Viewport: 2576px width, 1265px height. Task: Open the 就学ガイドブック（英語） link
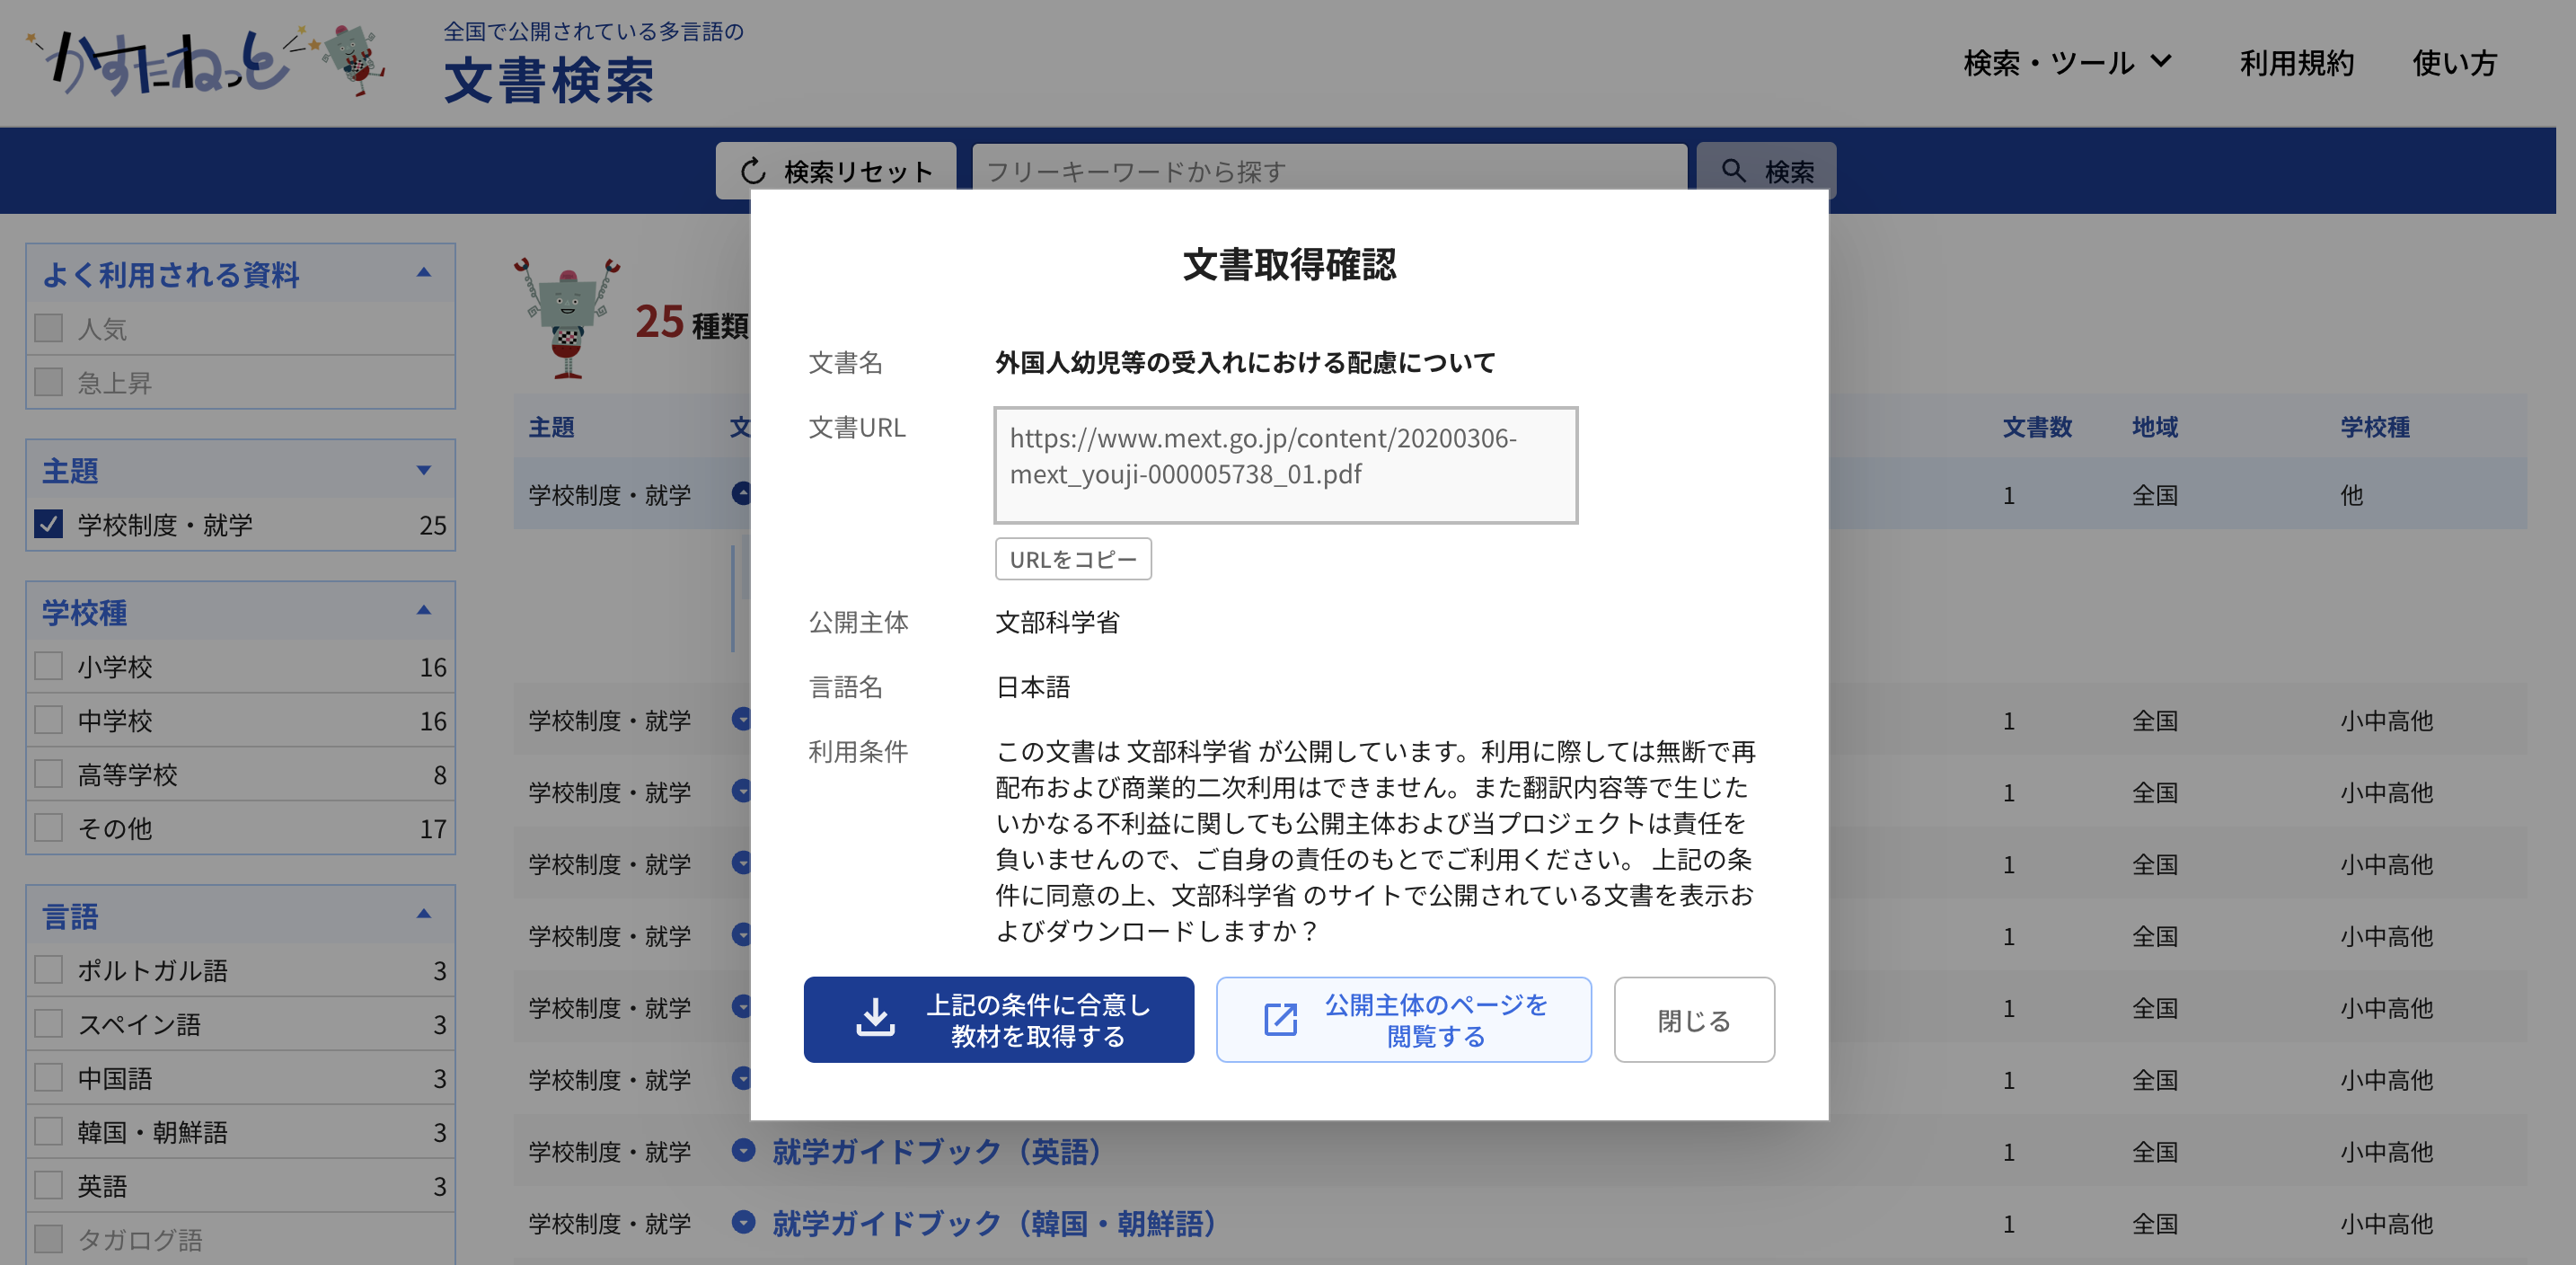click(936, 1151)
